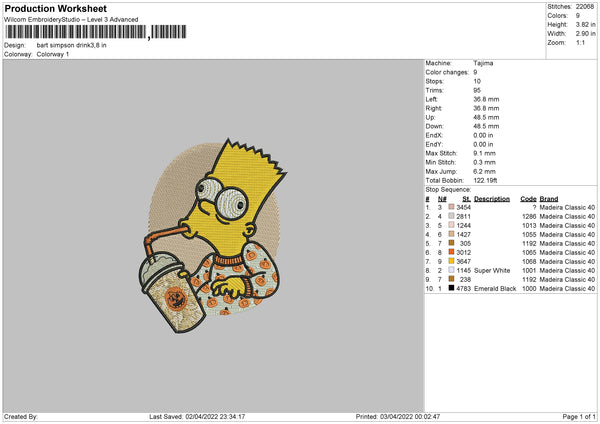Screen dimensions: 600x424
Task: Pick the brown swatch beside 305 stitches
Action: 452,243
